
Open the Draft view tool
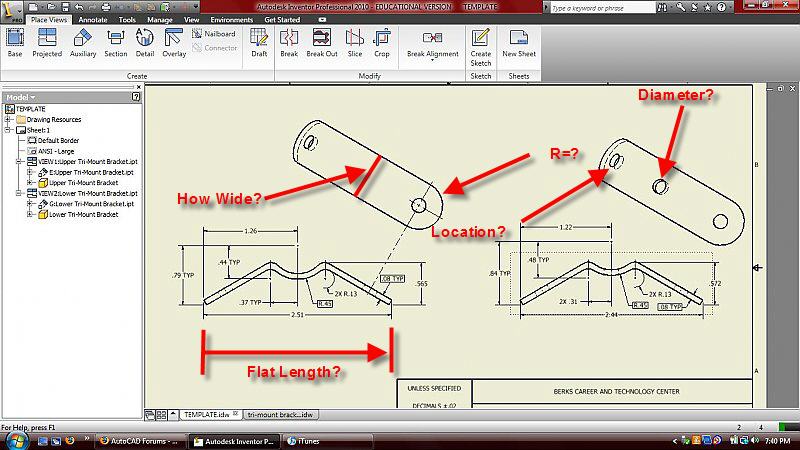pos(259,43)
